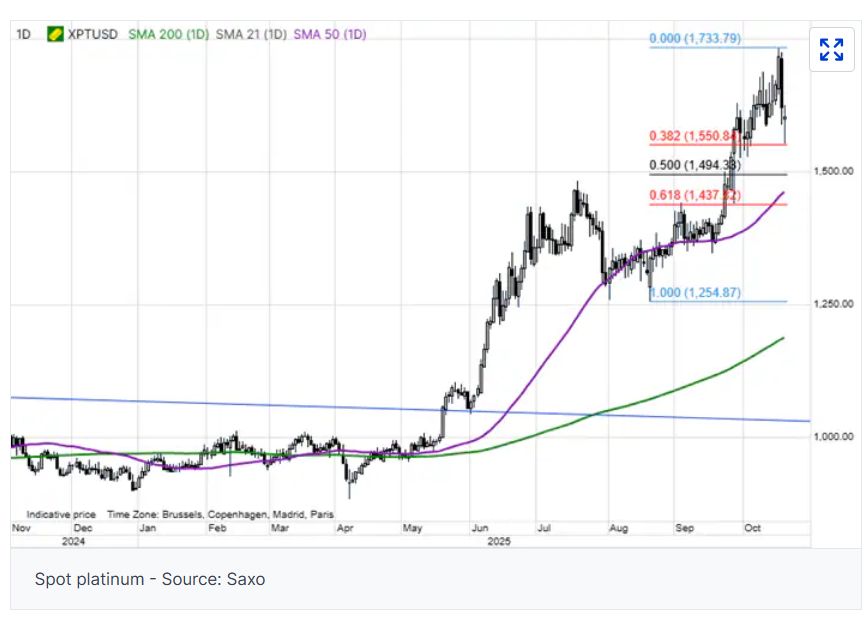Select the 1D timeframe label

[x=24, y=34]
